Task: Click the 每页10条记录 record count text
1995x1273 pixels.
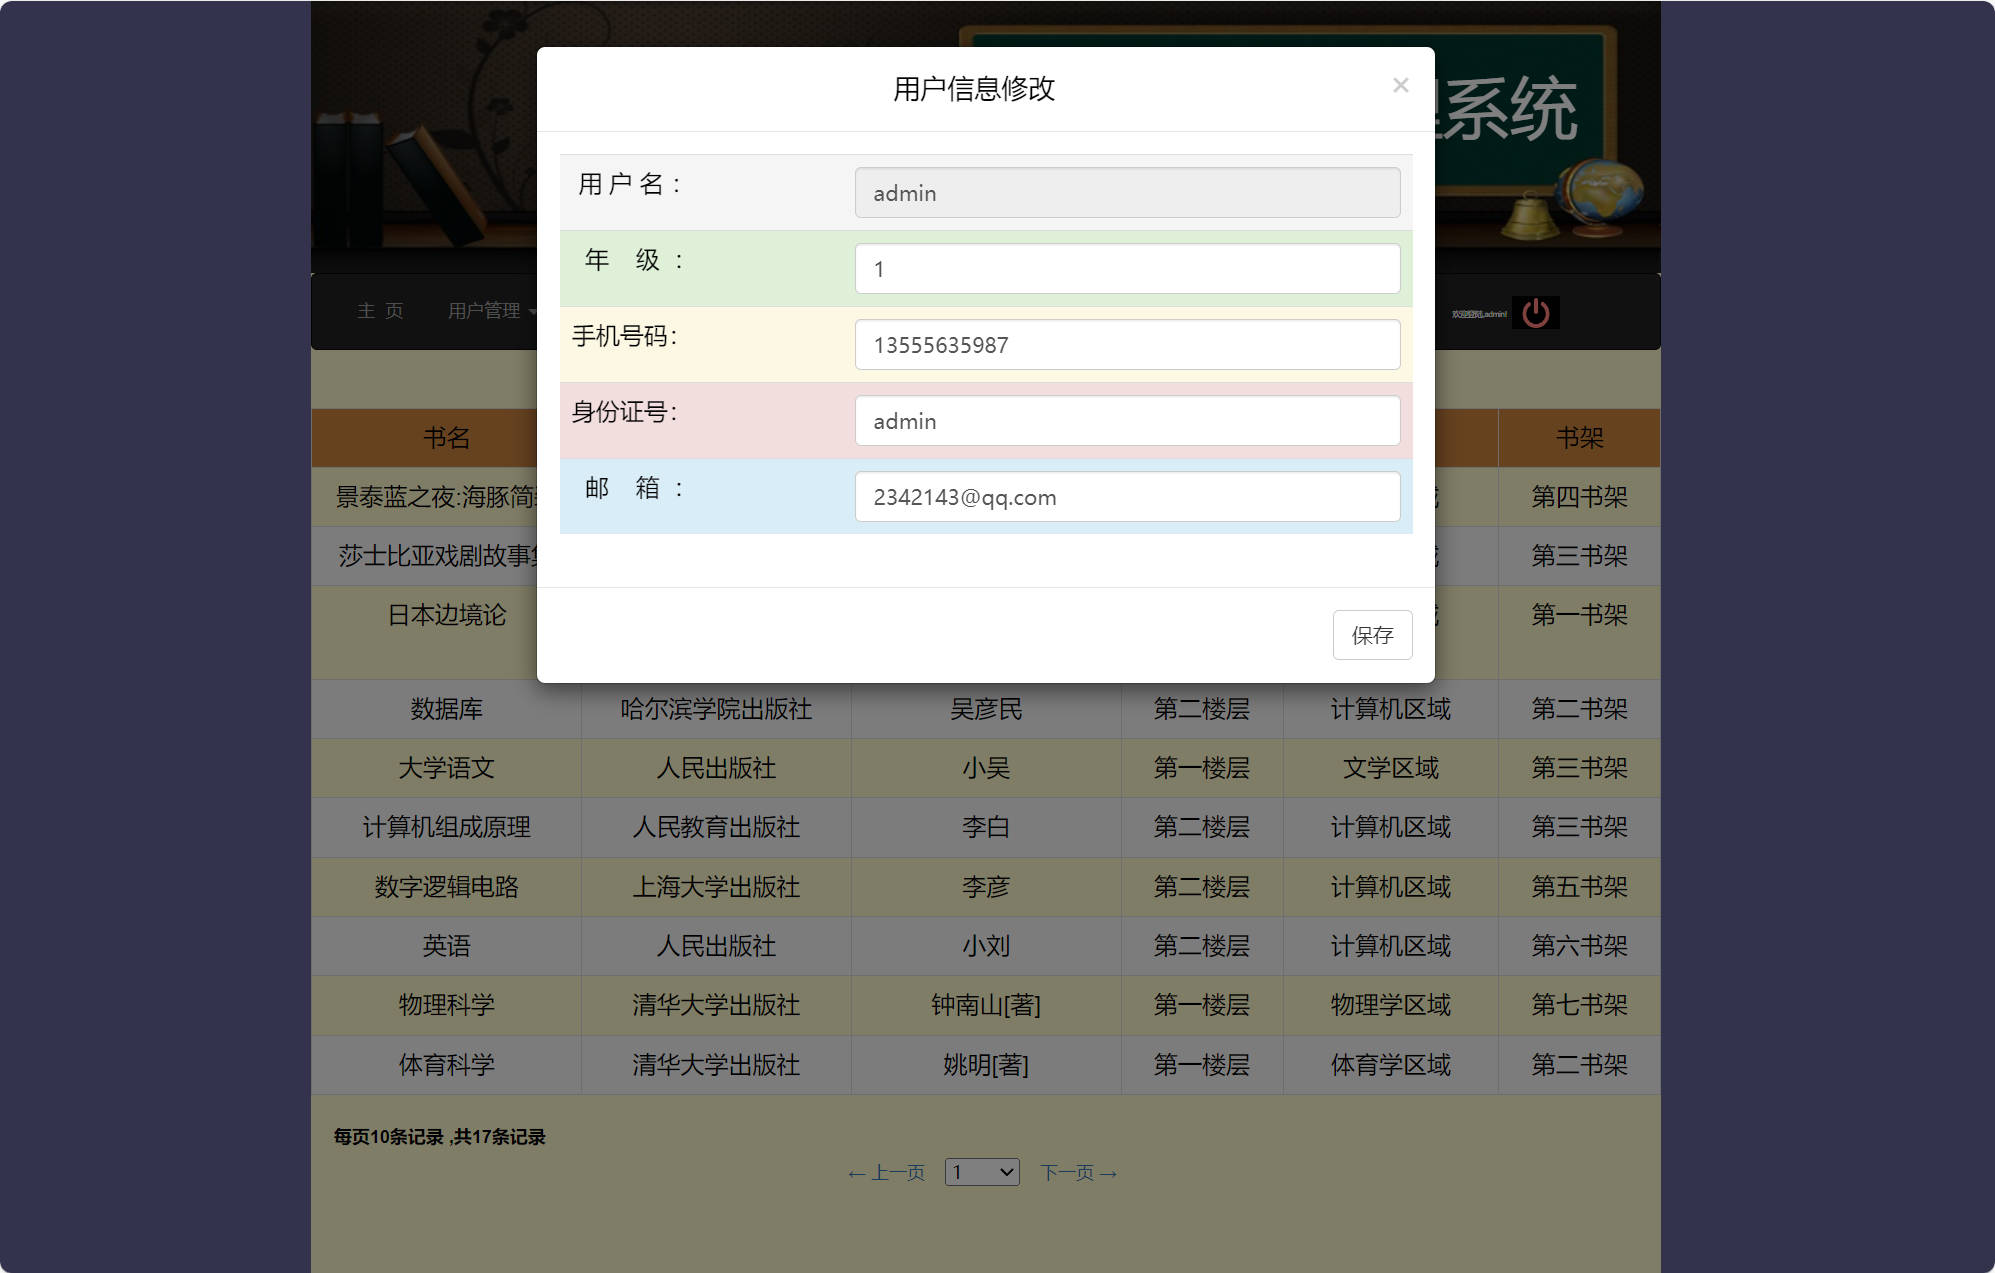Action: point(437,1137)
